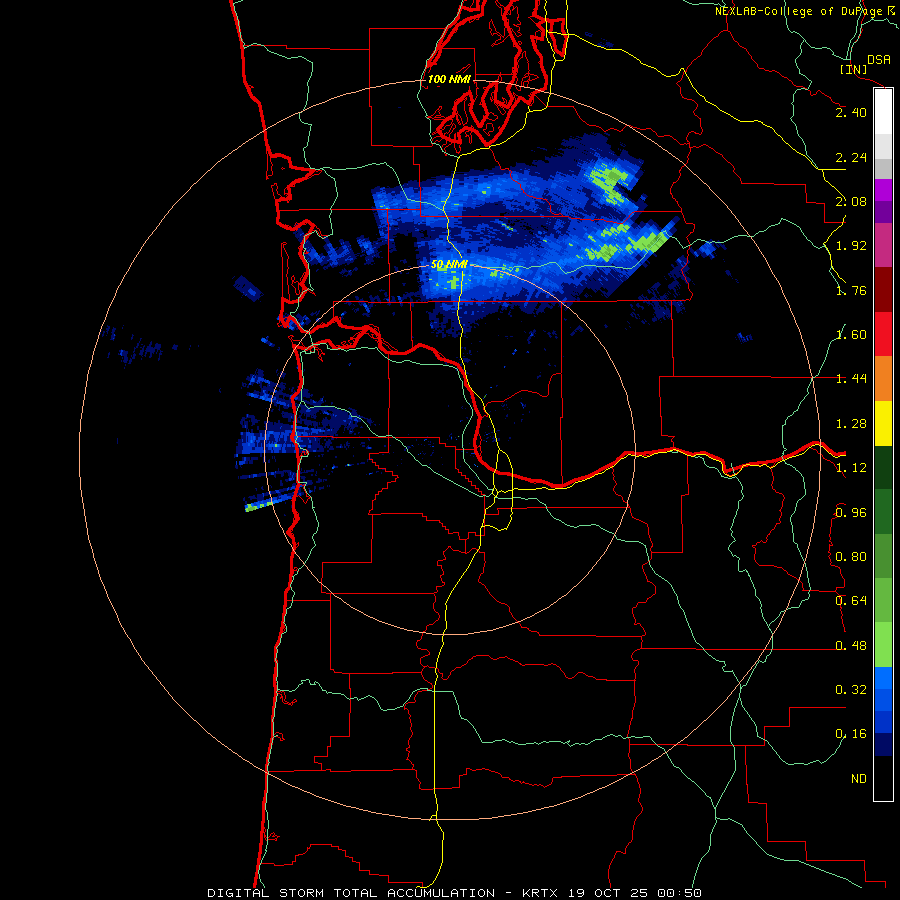
Task: Click the ND legend label
Action: click(859, 779)
